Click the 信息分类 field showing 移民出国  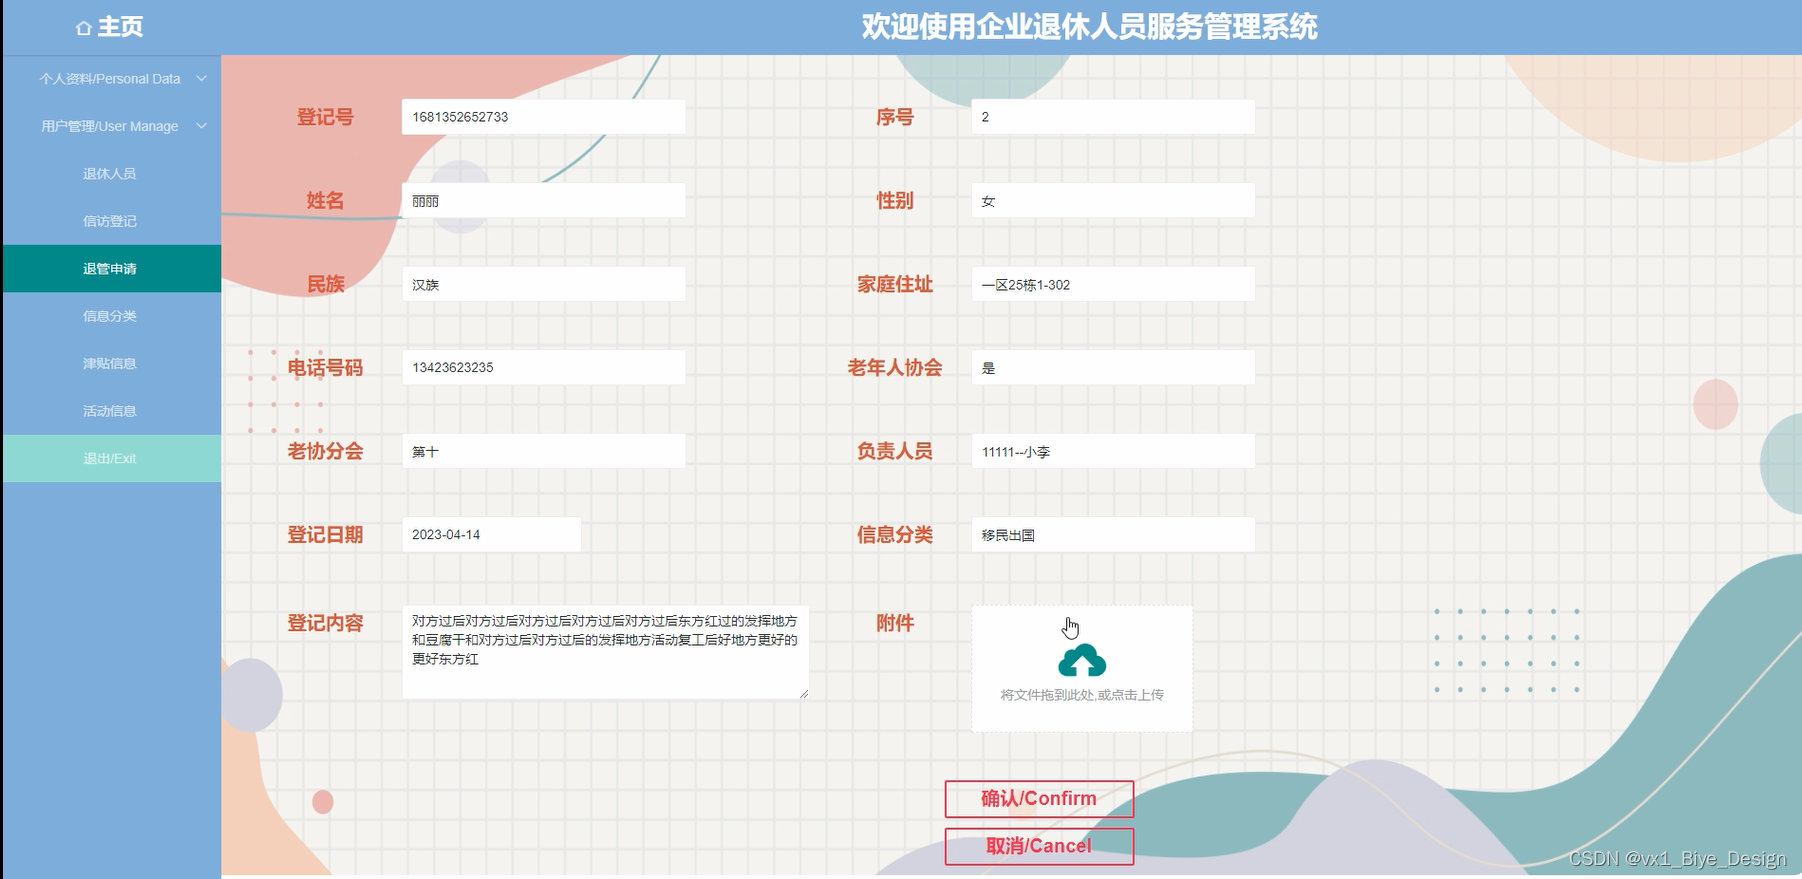pyautogui.click(x=1113, y=534)
